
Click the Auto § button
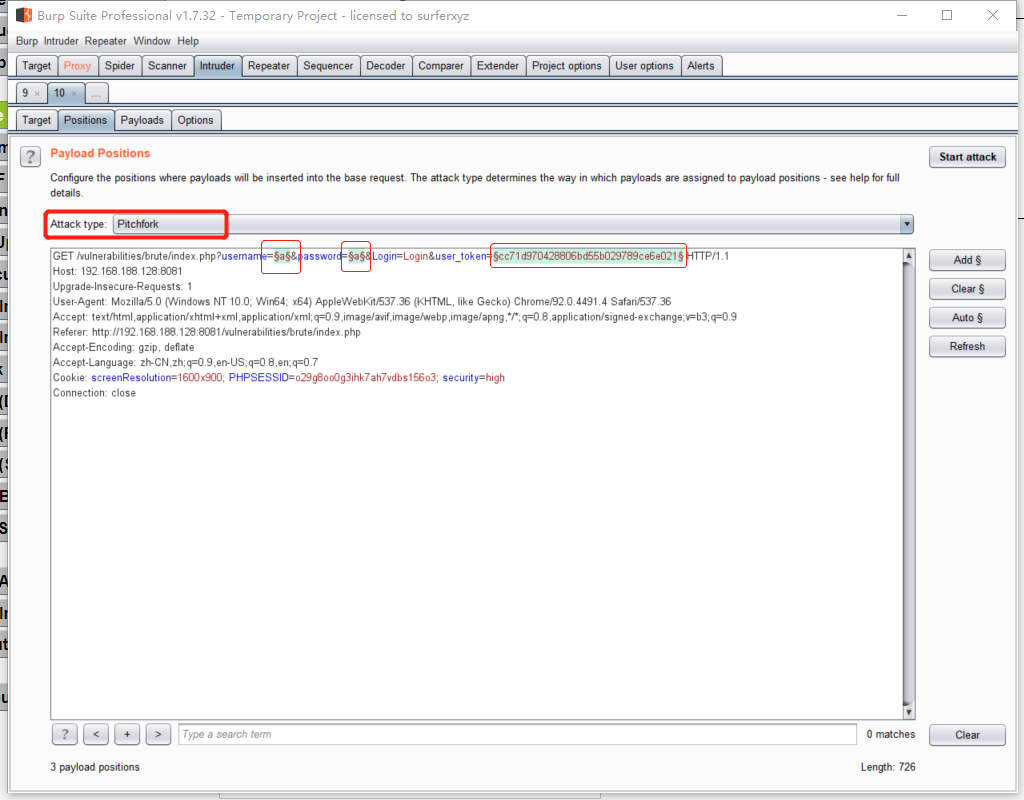[x=967, y=317]
